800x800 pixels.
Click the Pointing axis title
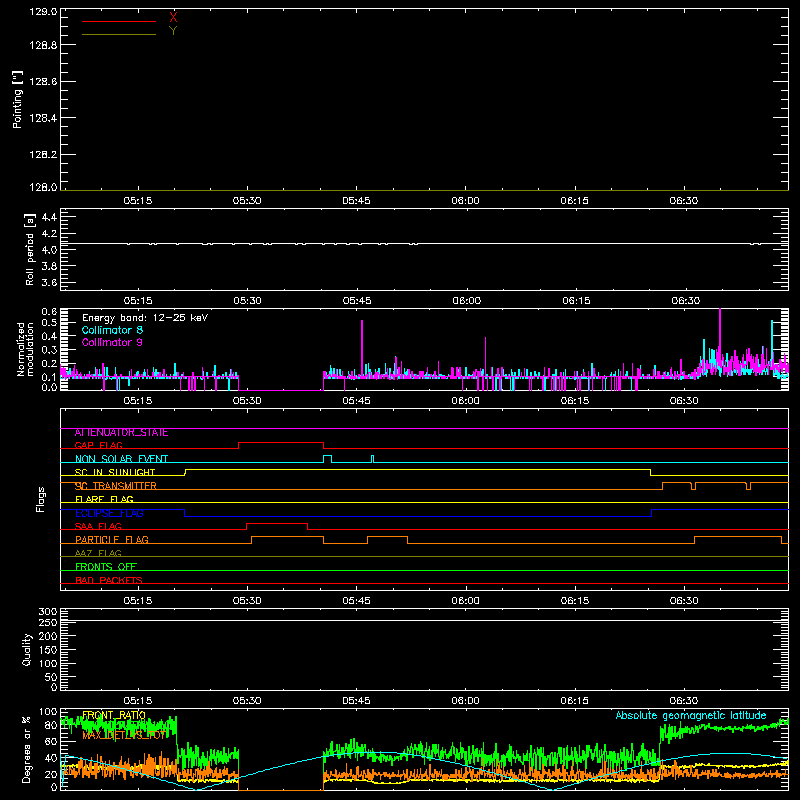pos(17,99)
